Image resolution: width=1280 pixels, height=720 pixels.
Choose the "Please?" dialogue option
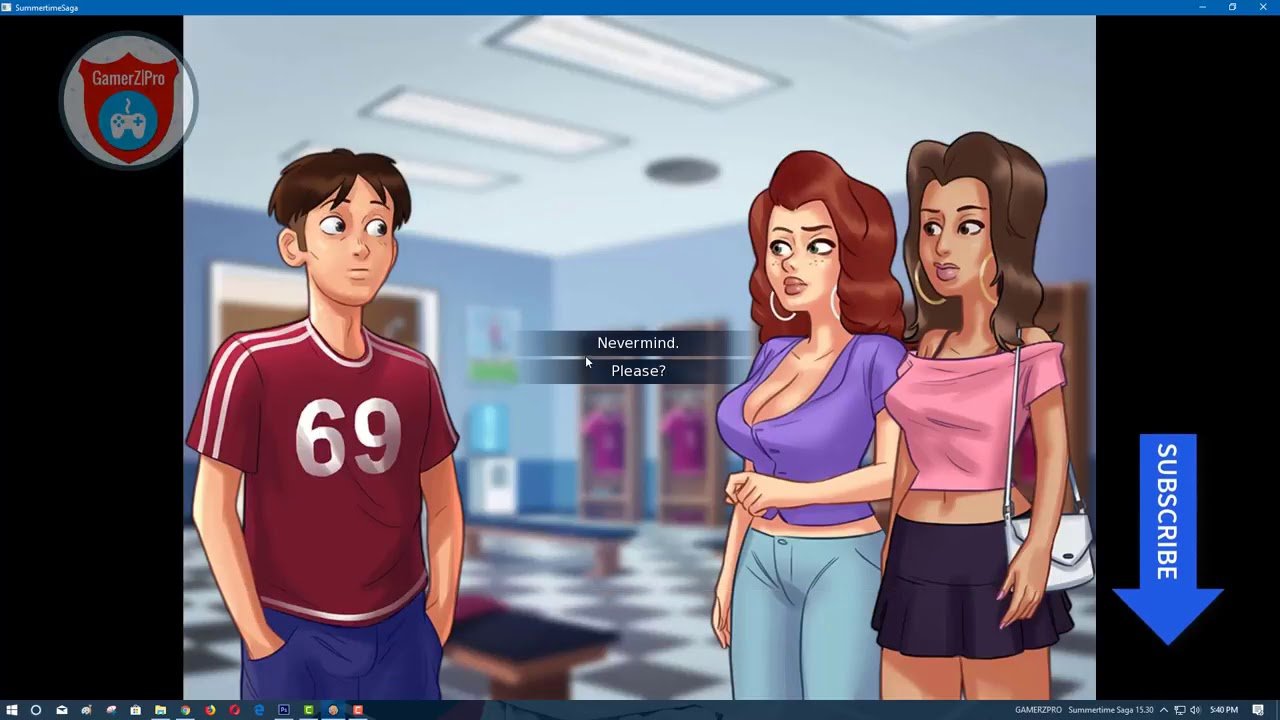point(638,371)
